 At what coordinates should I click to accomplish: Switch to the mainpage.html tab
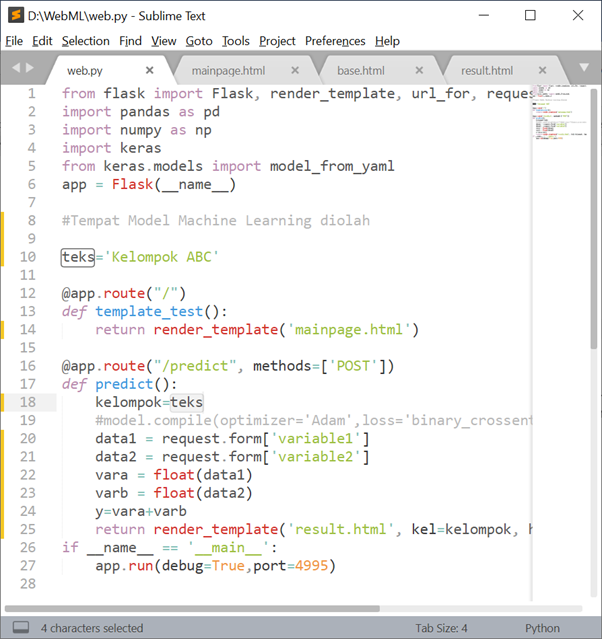tap(228, 71)
